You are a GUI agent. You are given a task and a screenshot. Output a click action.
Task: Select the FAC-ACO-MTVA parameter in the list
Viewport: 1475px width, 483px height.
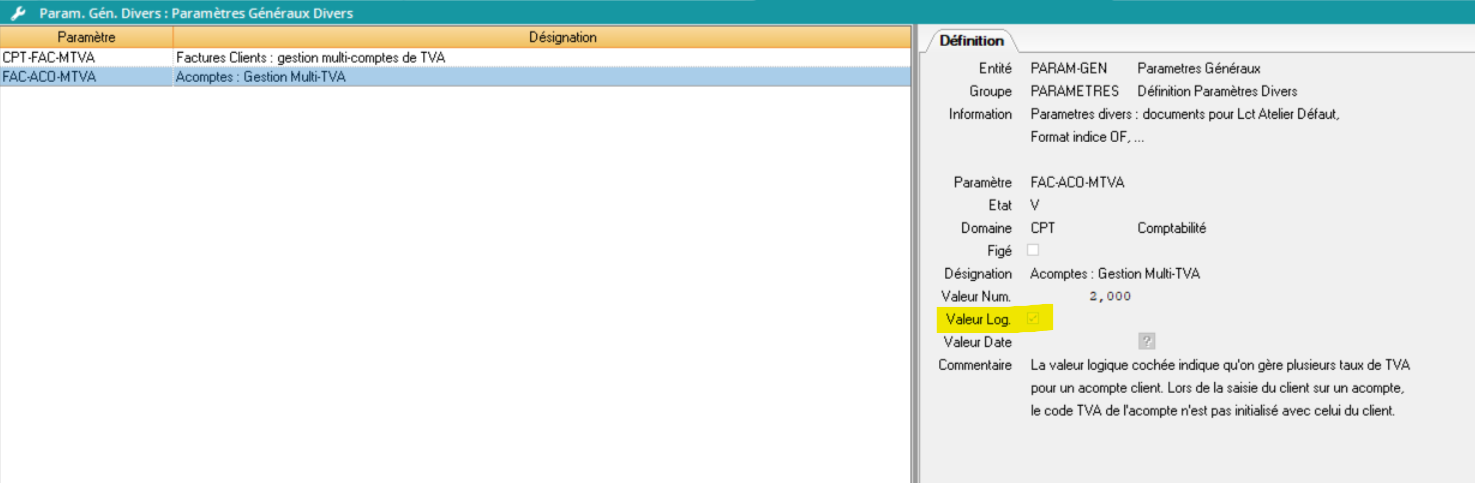coord(50,76)
